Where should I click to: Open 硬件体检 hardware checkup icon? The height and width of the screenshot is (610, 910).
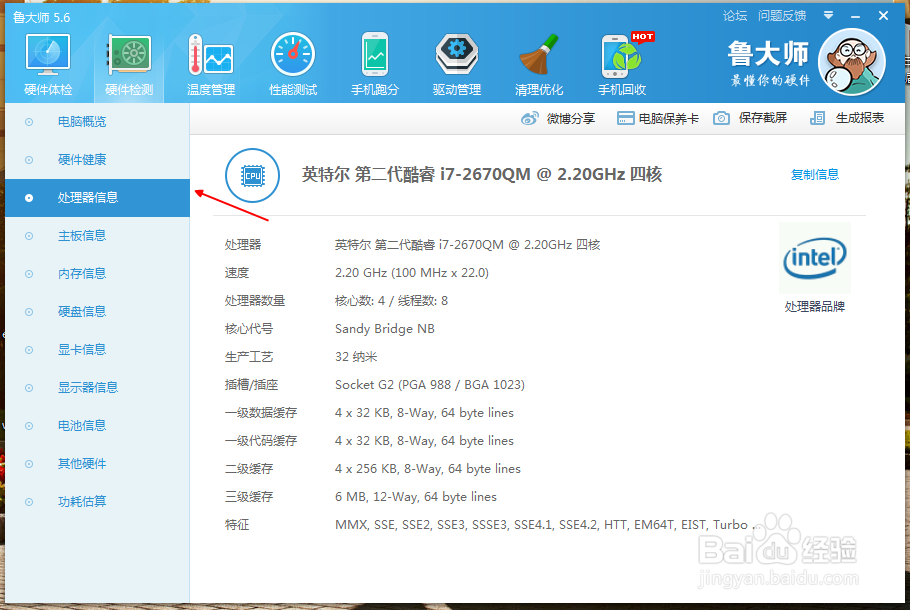point(48,55)
